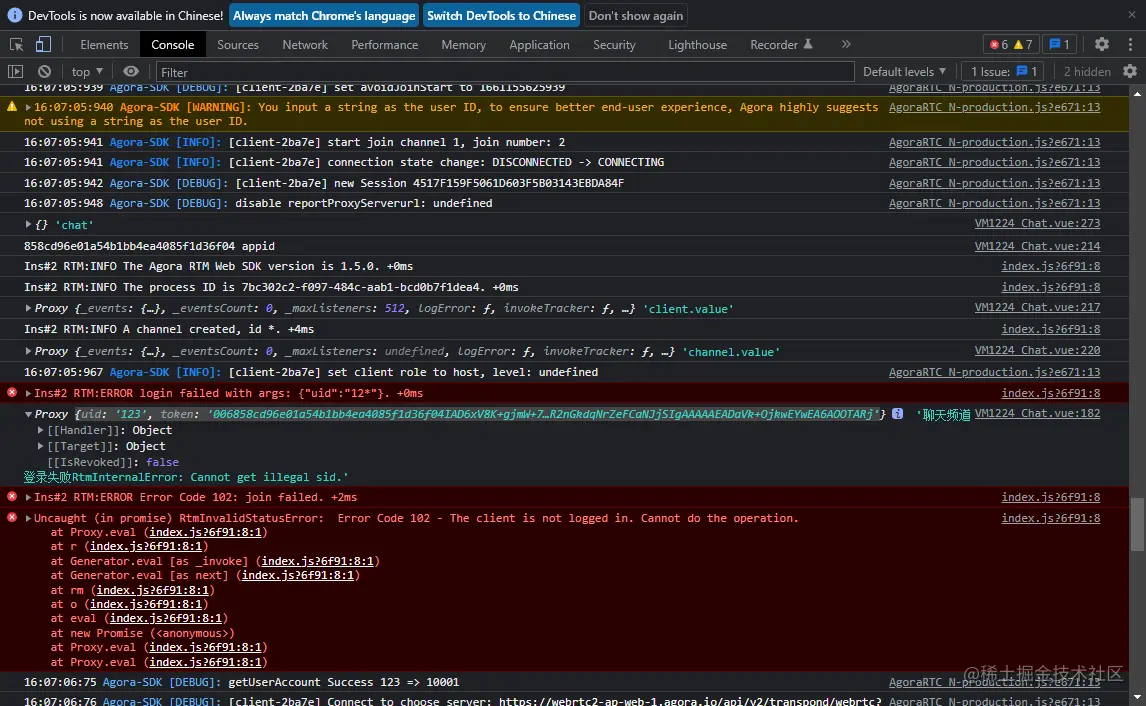Activate the inspect element picker icon
This screenshot has width=1146, height=706.
pyautogui.click(x=16, y=45)
